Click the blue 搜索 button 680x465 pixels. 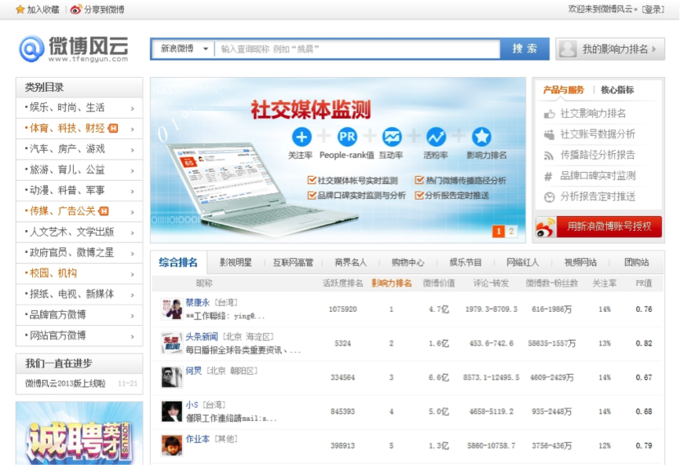[x=525, y=49]
